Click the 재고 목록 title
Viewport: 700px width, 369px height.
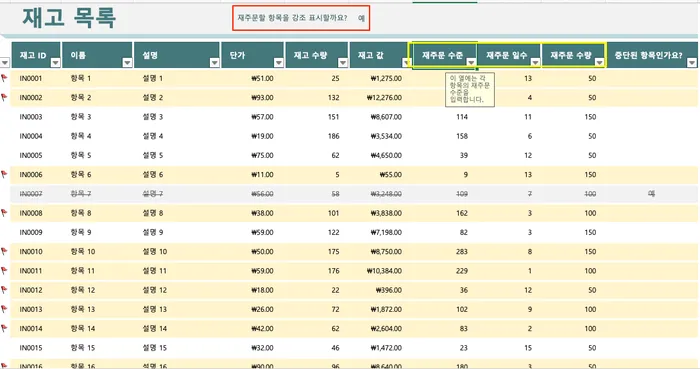pyautogui.click(x=69, y=18)
